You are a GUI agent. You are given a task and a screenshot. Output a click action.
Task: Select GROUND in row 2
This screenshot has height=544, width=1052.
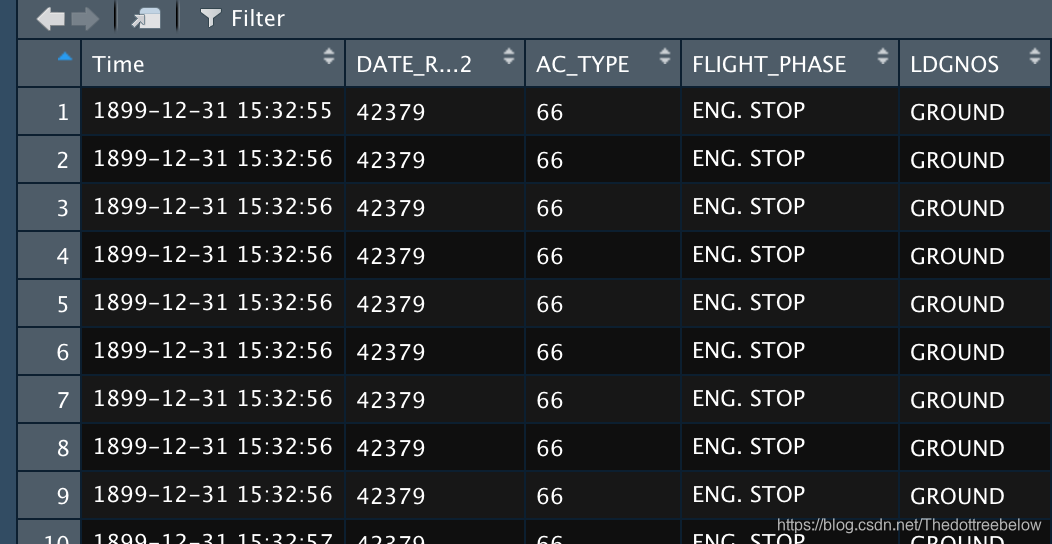pyautogui.click(x=976, y=160)
